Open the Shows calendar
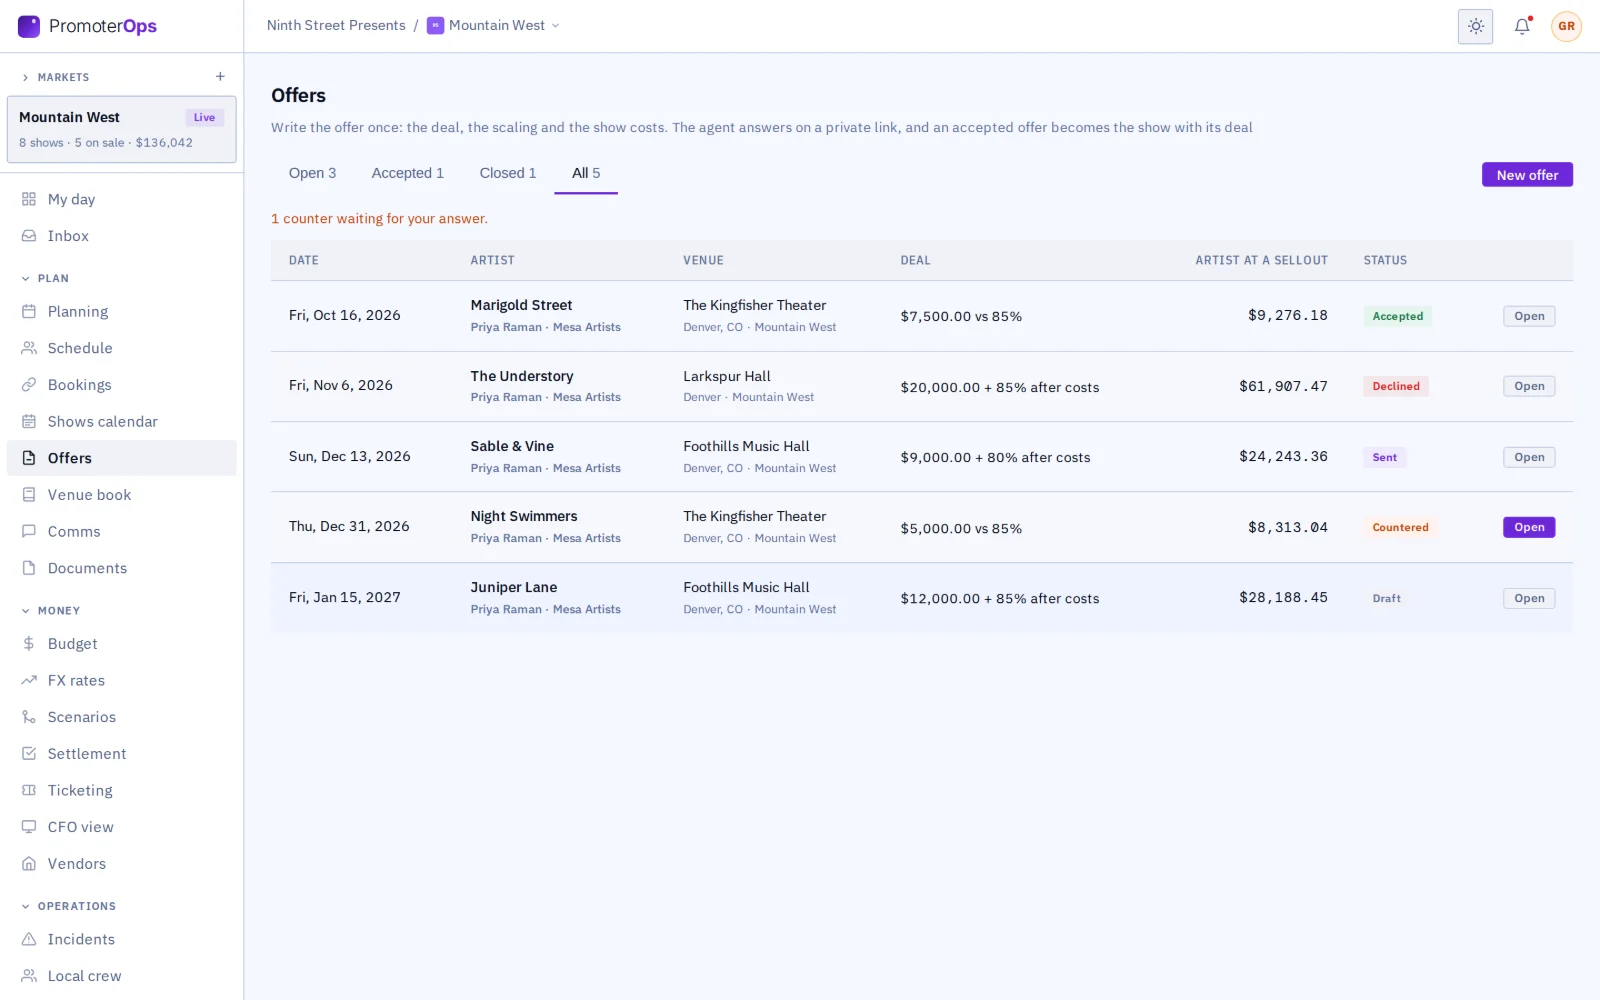The width and height of the screenshot is (1600, 1000). 121,421
